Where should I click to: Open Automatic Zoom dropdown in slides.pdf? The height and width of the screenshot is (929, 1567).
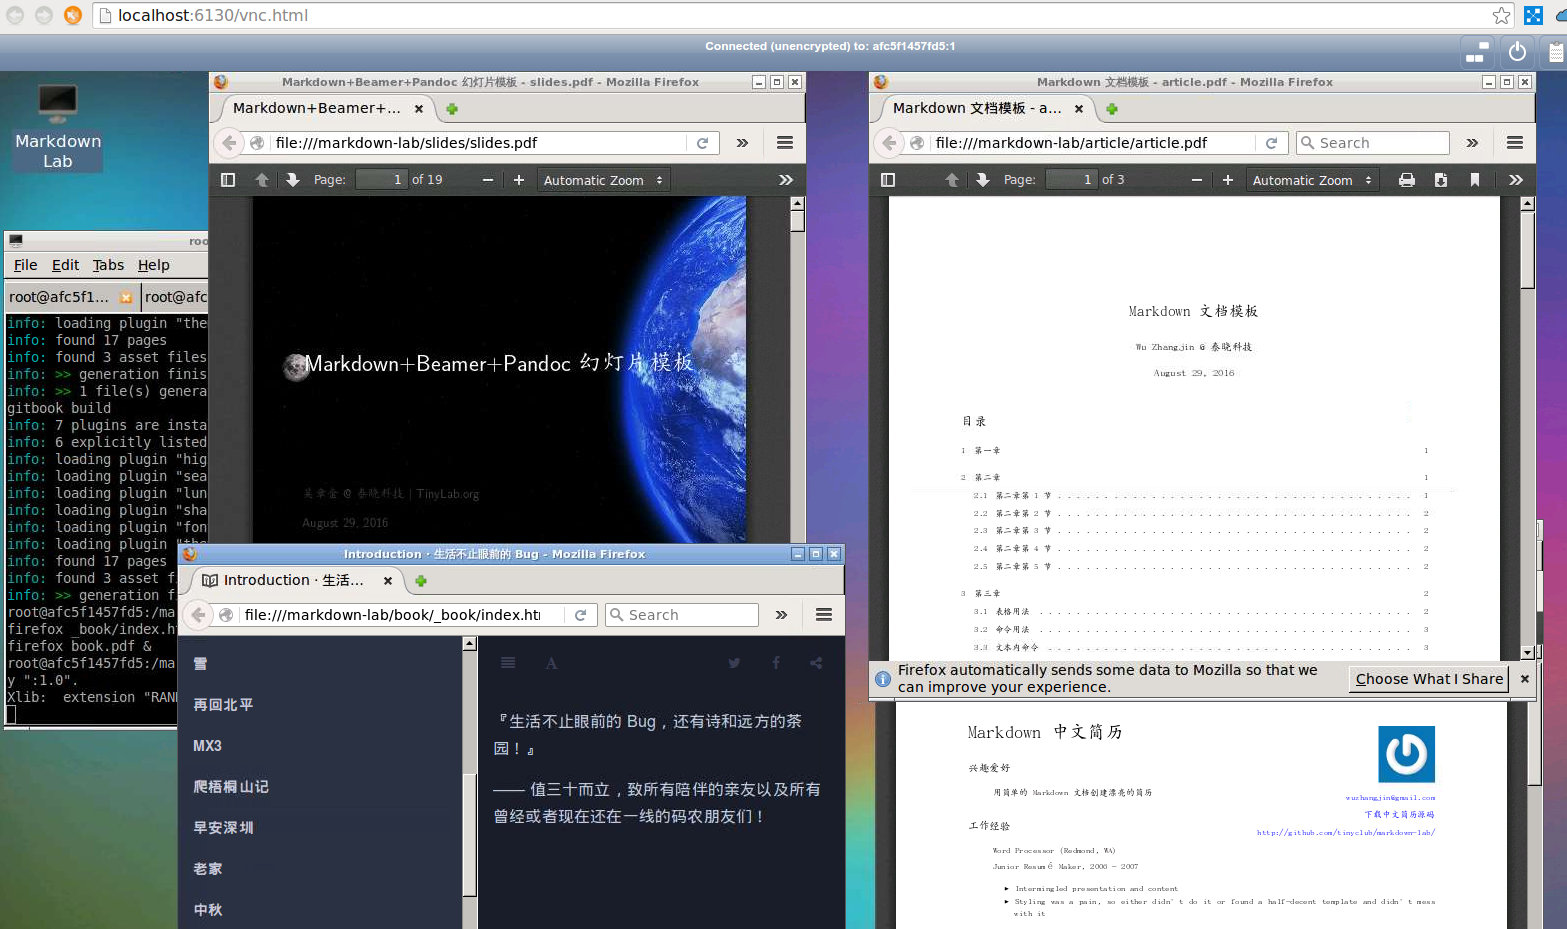[603, 179]
